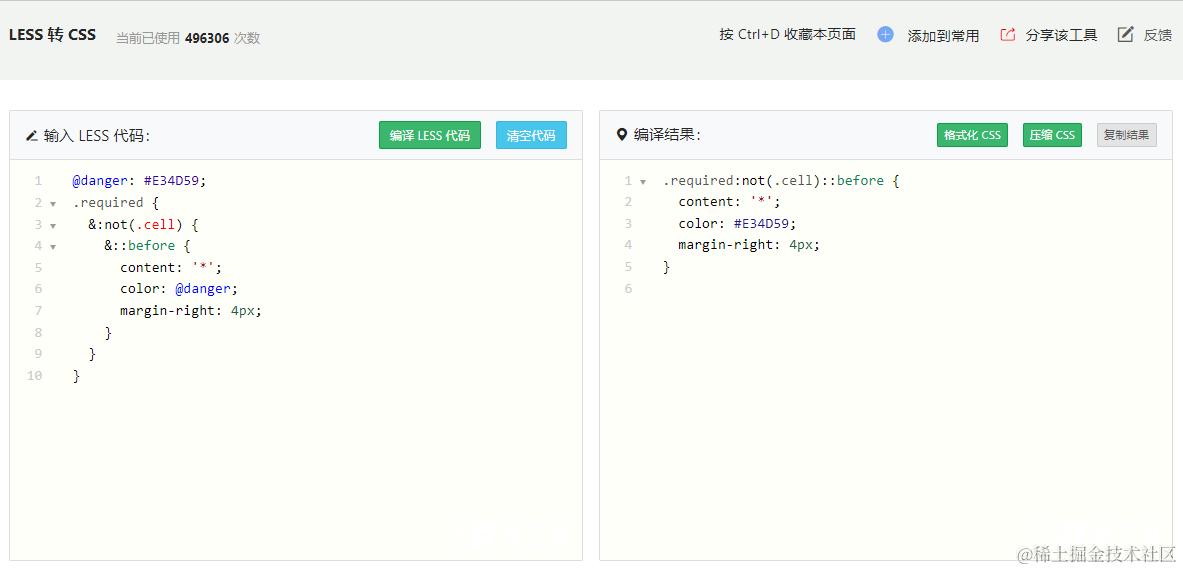Click the content: '*'; line in the LESS input
1183x571 pixels.
[x=171, y=267]
